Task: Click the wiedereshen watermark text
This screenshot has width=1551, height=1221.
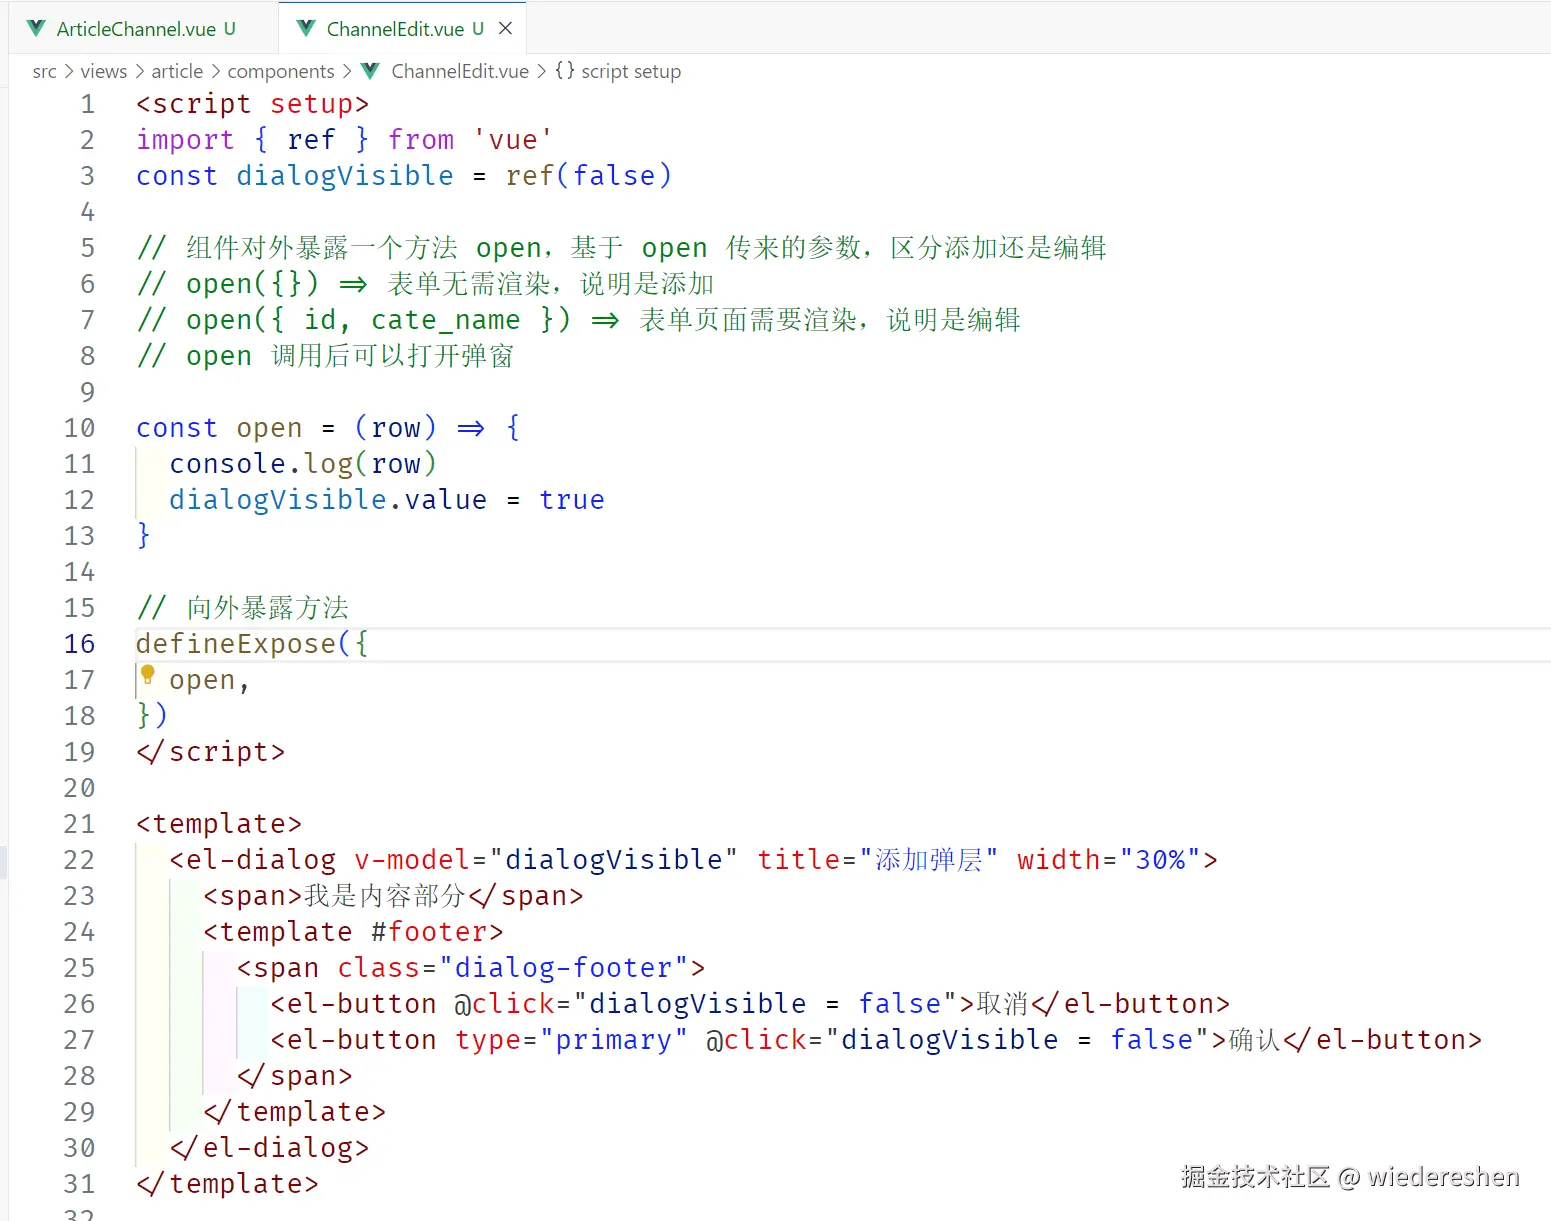Action: (x=1440, y=1178)
